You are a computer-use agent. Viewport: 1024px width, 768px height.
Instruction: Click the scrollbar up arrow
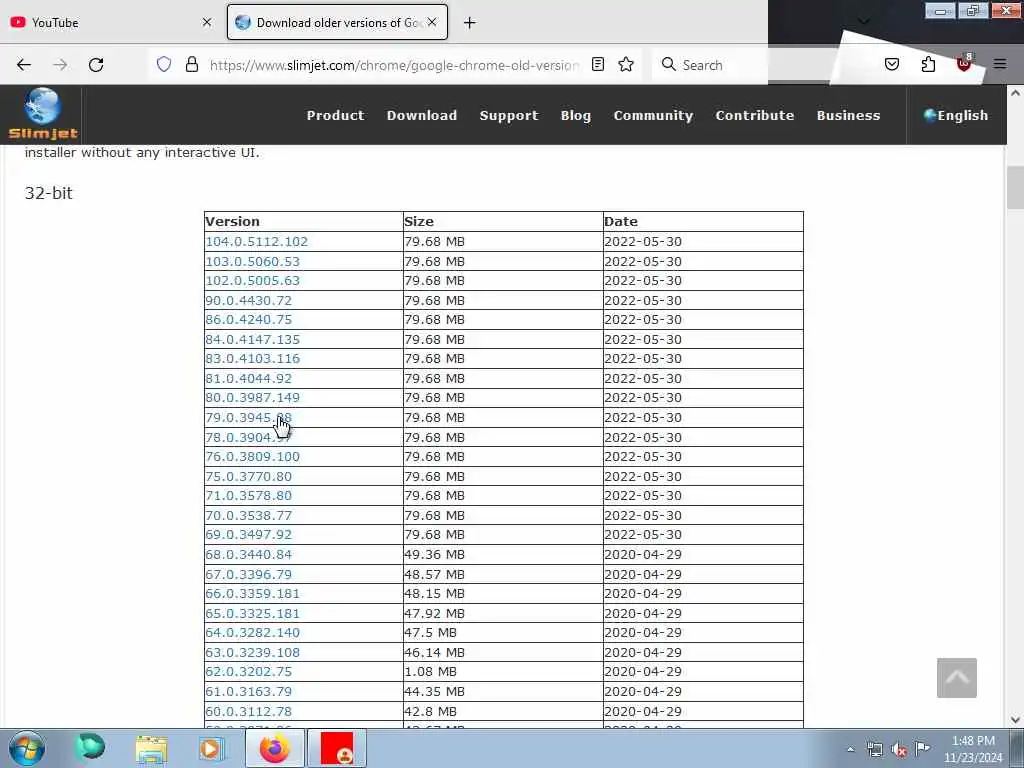coord(1015,93)
